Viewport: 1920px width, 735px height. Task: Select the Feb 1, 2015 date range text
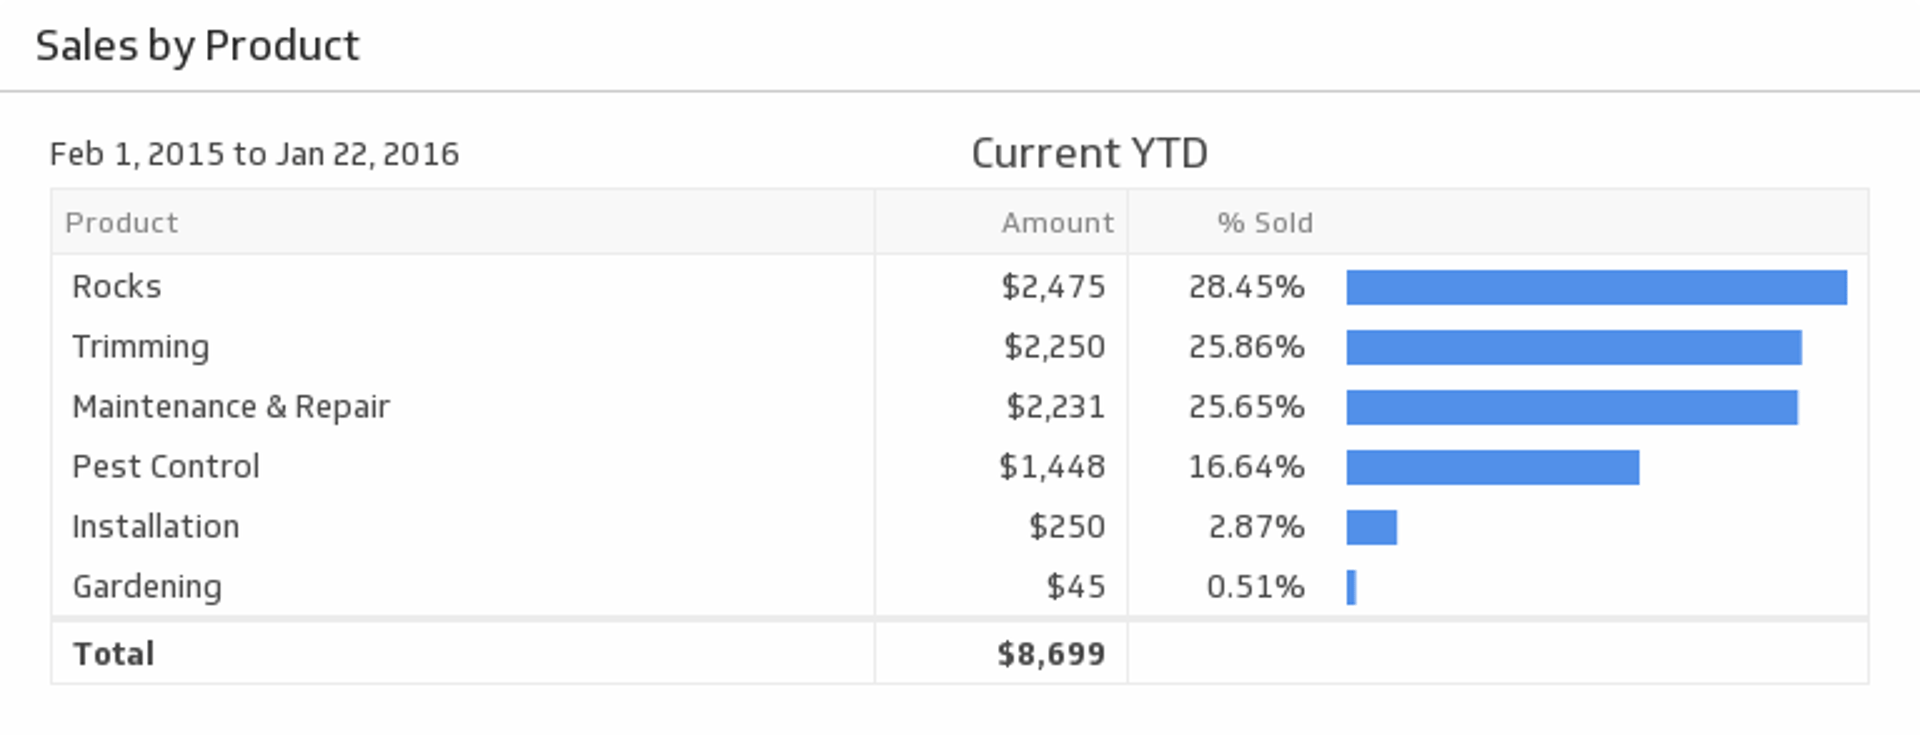coord(254,154)
